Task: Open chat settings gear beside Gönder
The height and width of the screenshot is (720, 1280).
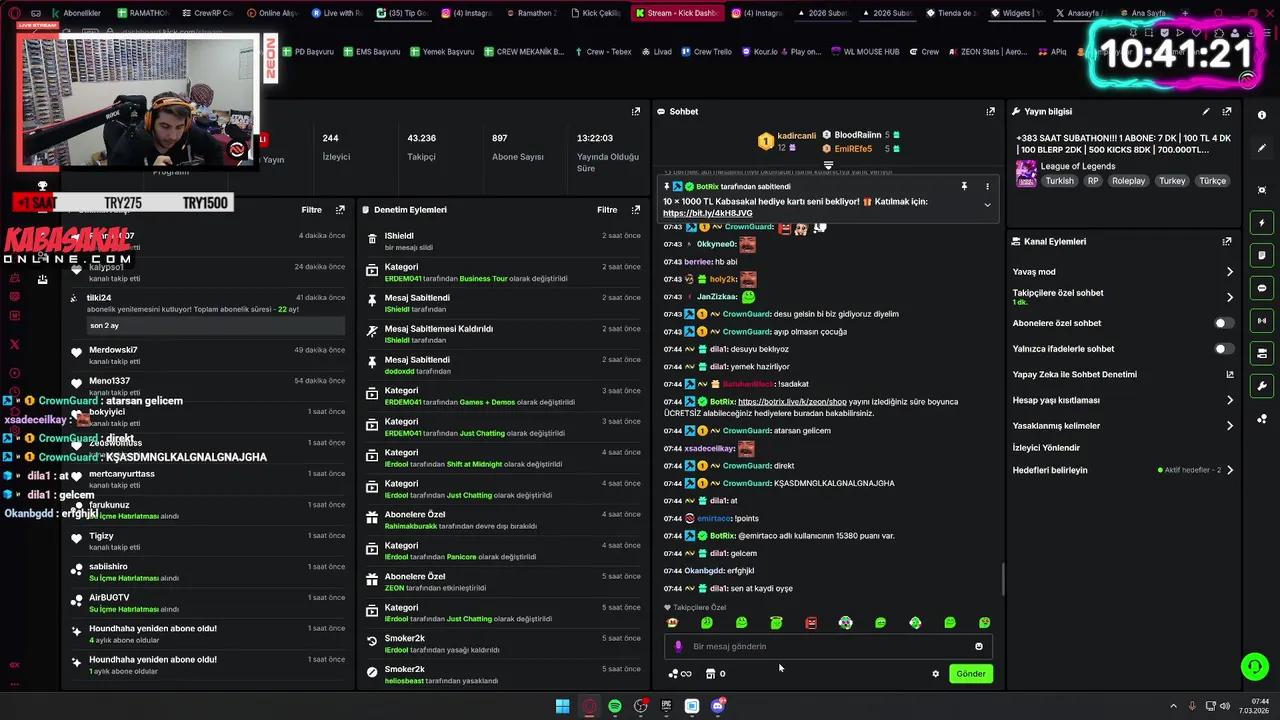Action: point(936,674)
